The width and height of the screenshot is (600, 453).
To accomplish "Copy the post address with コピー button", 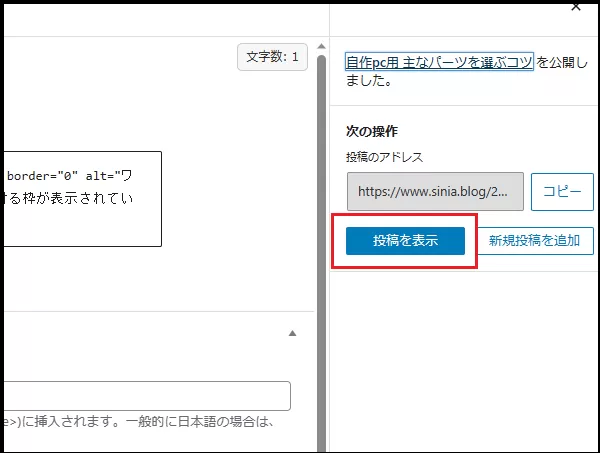I will [562, 191].
